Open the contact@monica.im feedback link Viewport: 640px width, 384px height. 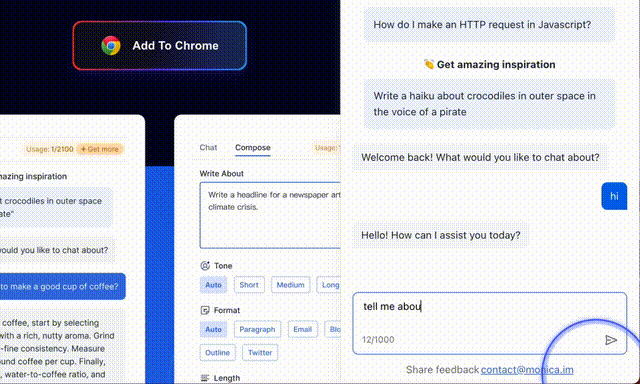tap(527, 370)
